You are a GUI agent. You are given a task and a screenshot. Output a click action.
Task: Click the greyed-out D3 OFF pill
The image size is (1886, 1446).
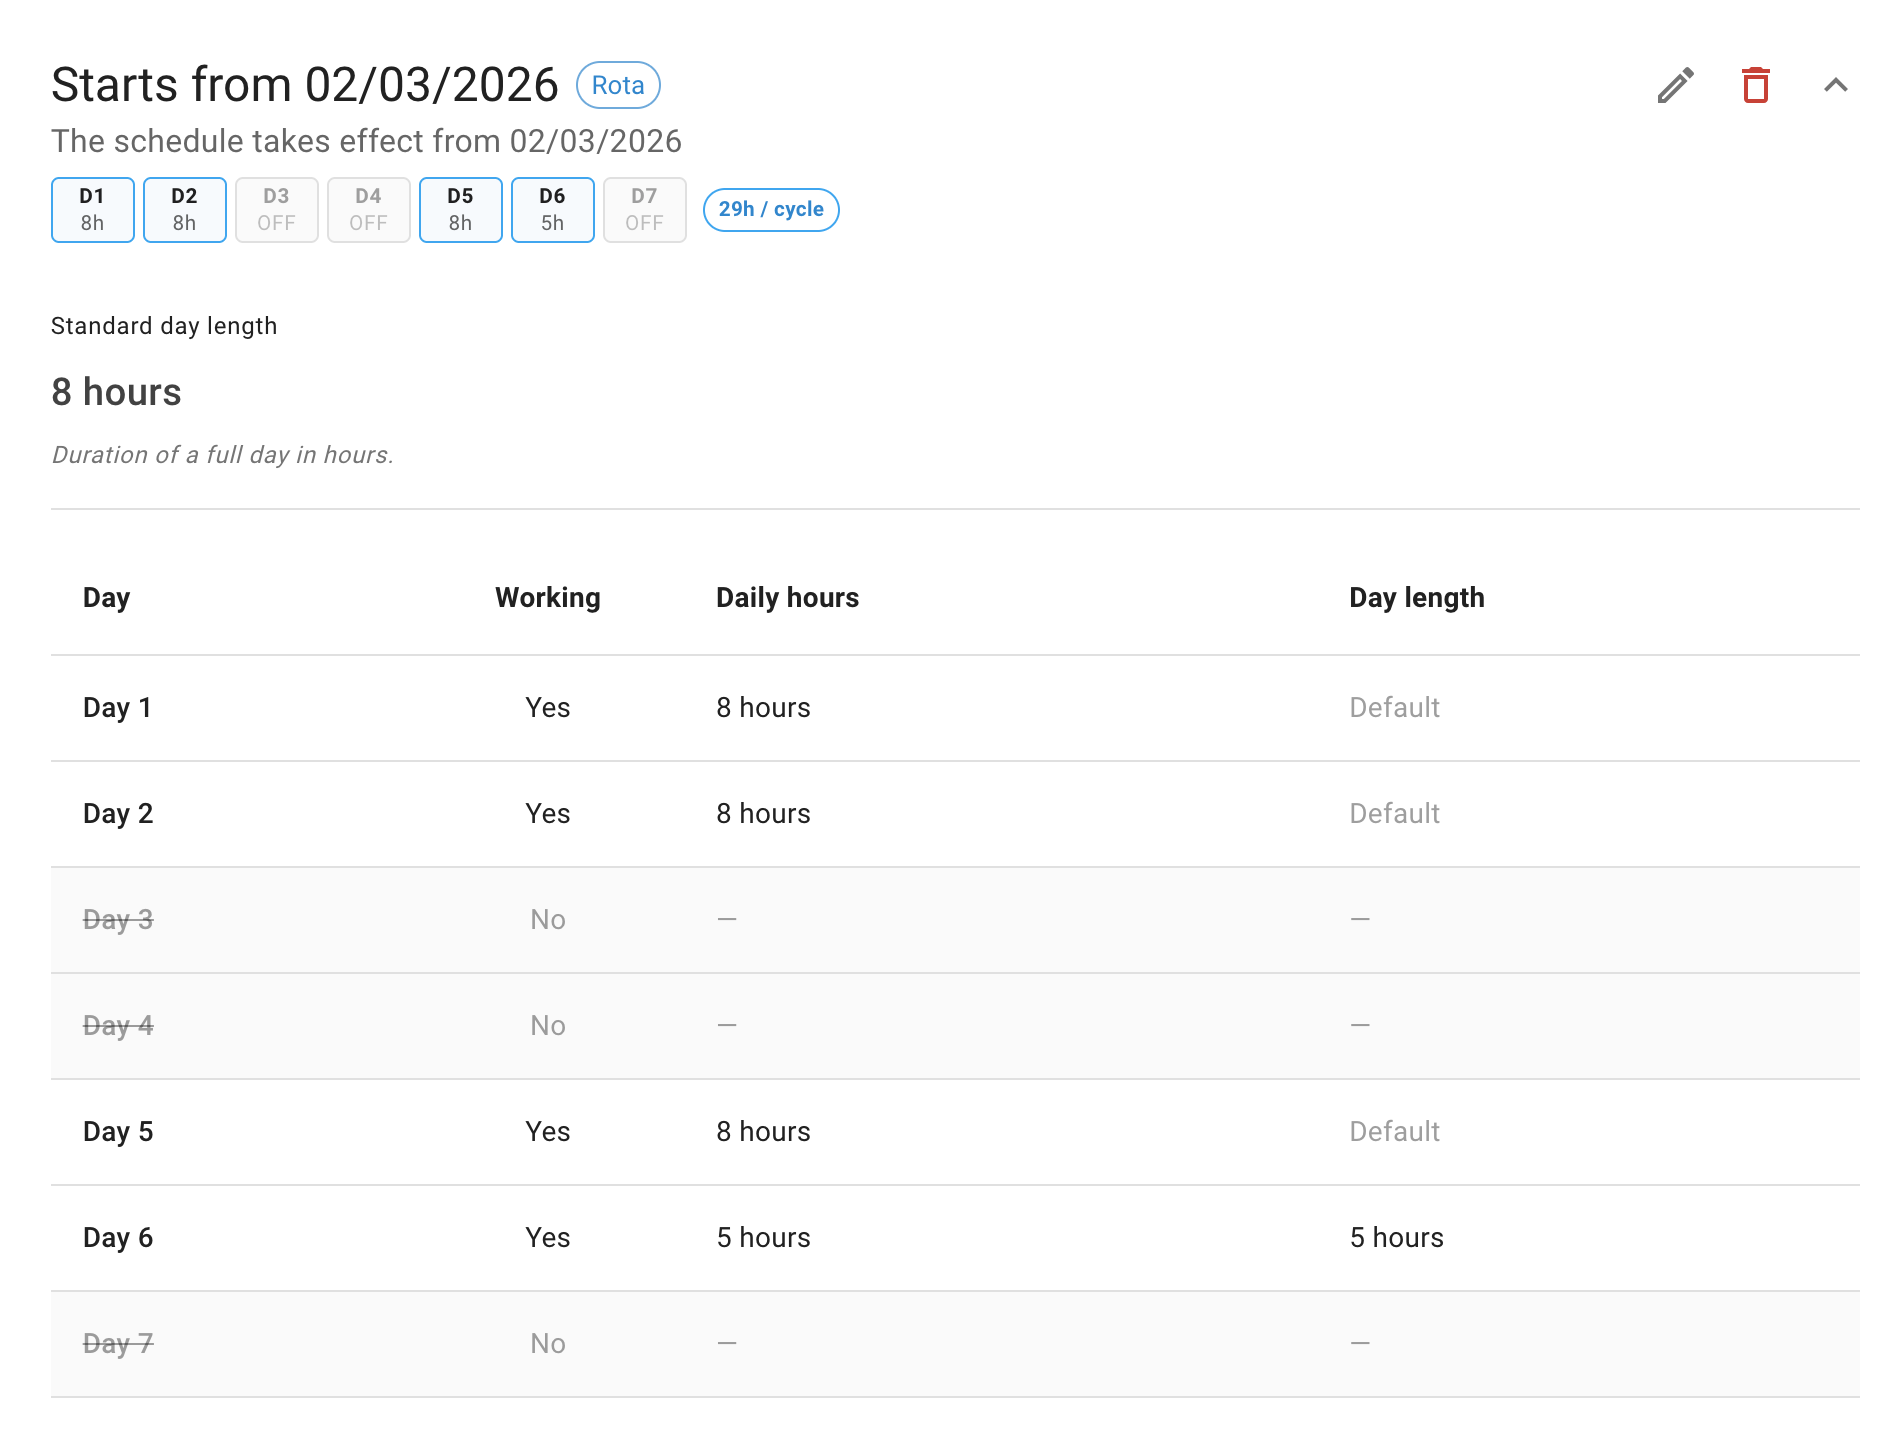tap(276, 210)
